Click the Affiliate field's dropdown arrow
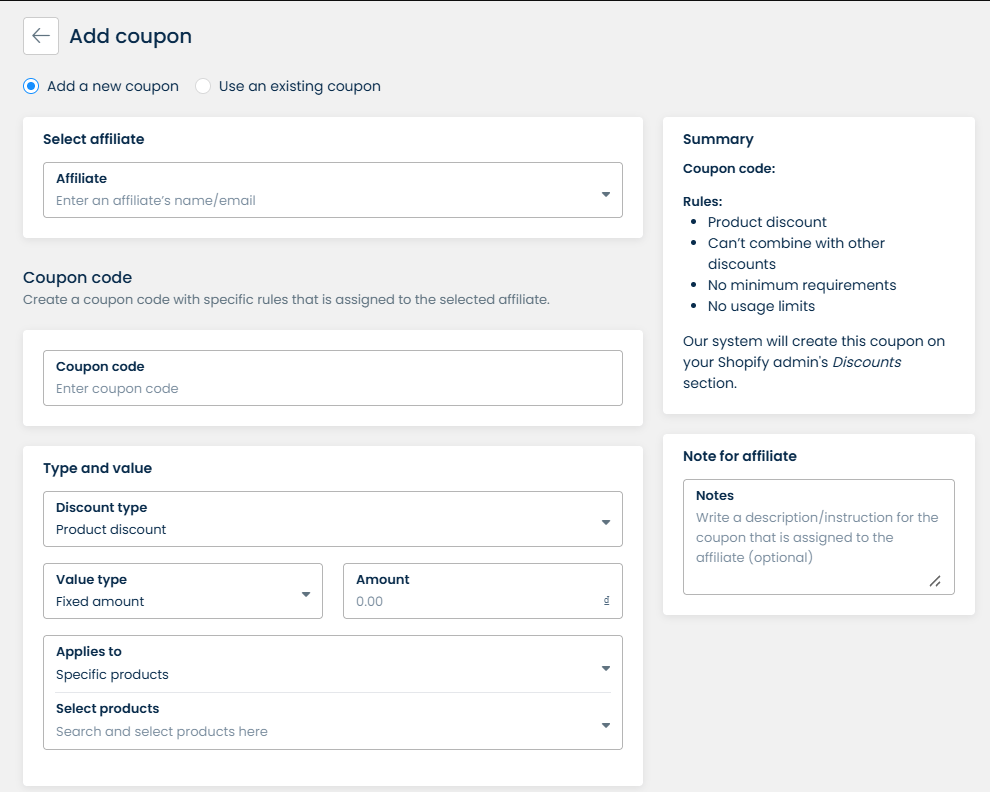 pyautogui.click(x=605, y=194)
